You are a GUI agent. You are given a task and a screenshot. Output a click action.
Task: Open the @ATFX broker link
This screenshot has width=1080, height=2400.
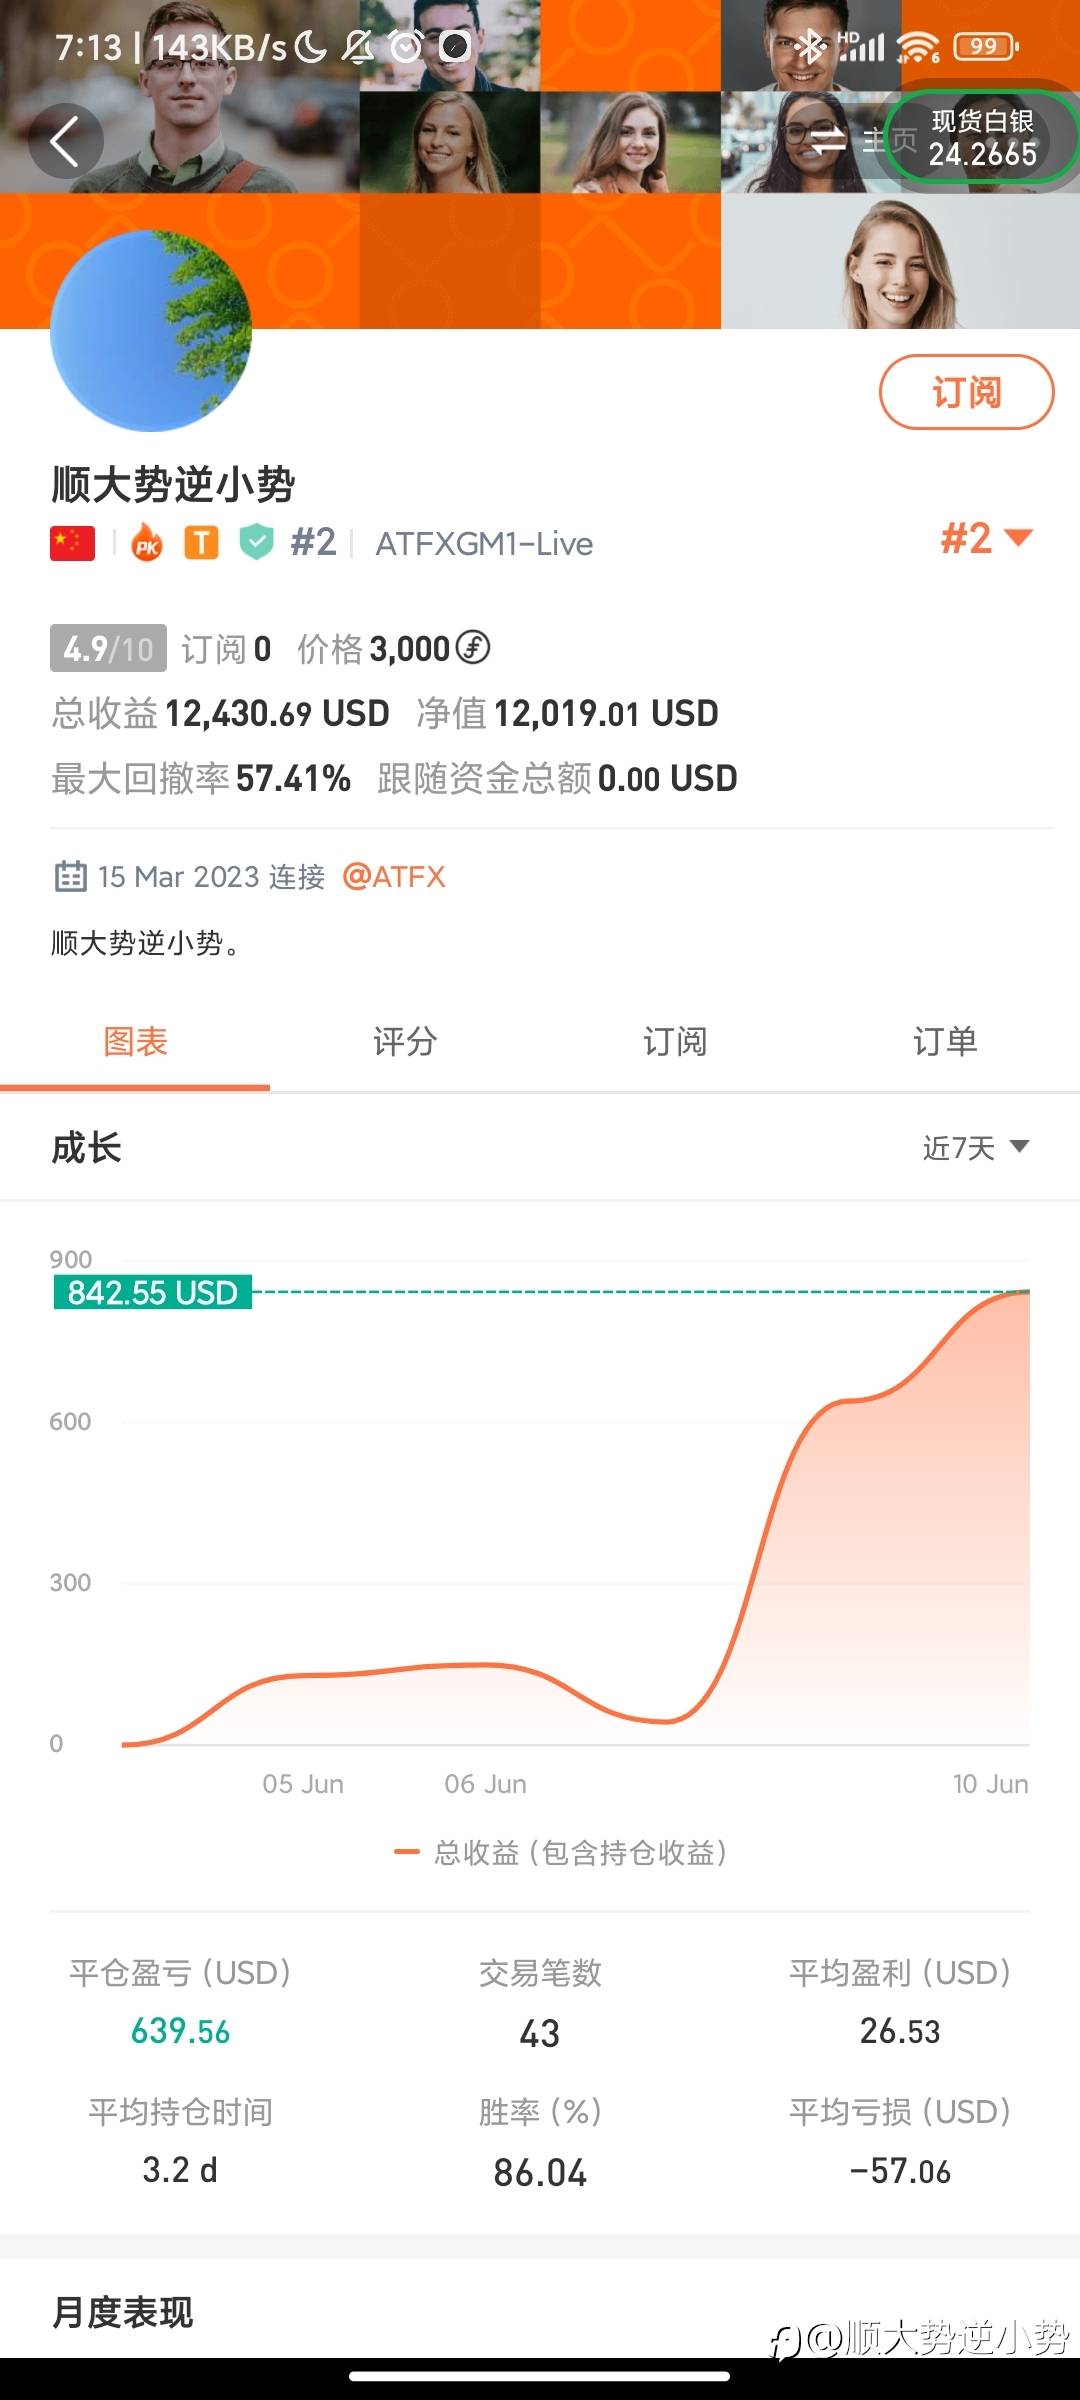[394, 877]
